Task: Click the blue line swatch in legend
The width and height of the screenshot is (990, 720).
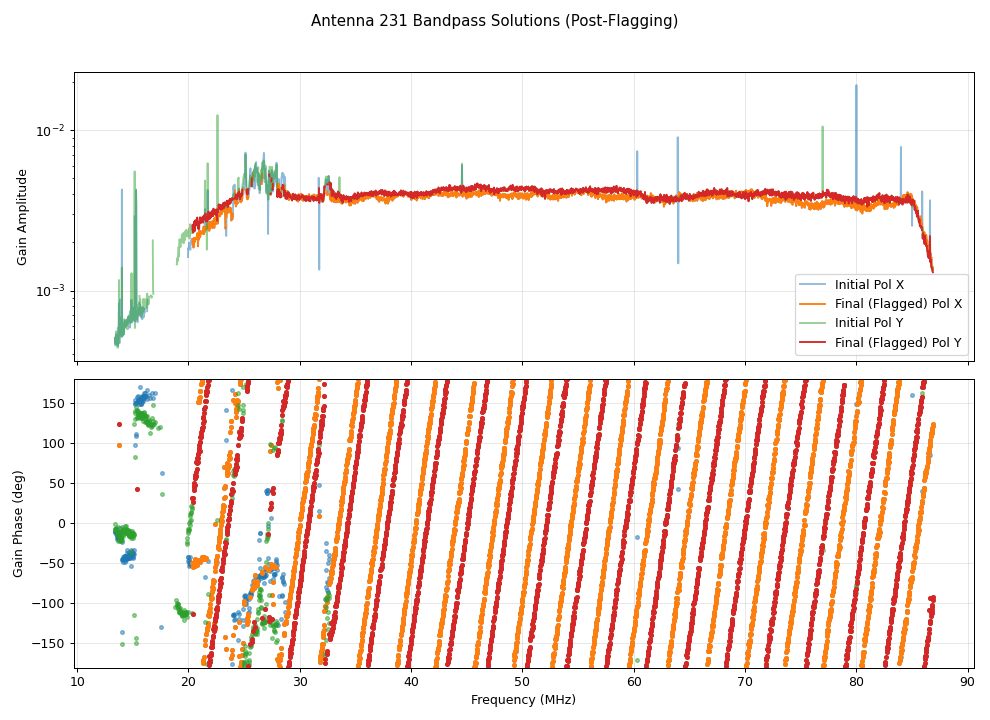Action: coord(815,285)
